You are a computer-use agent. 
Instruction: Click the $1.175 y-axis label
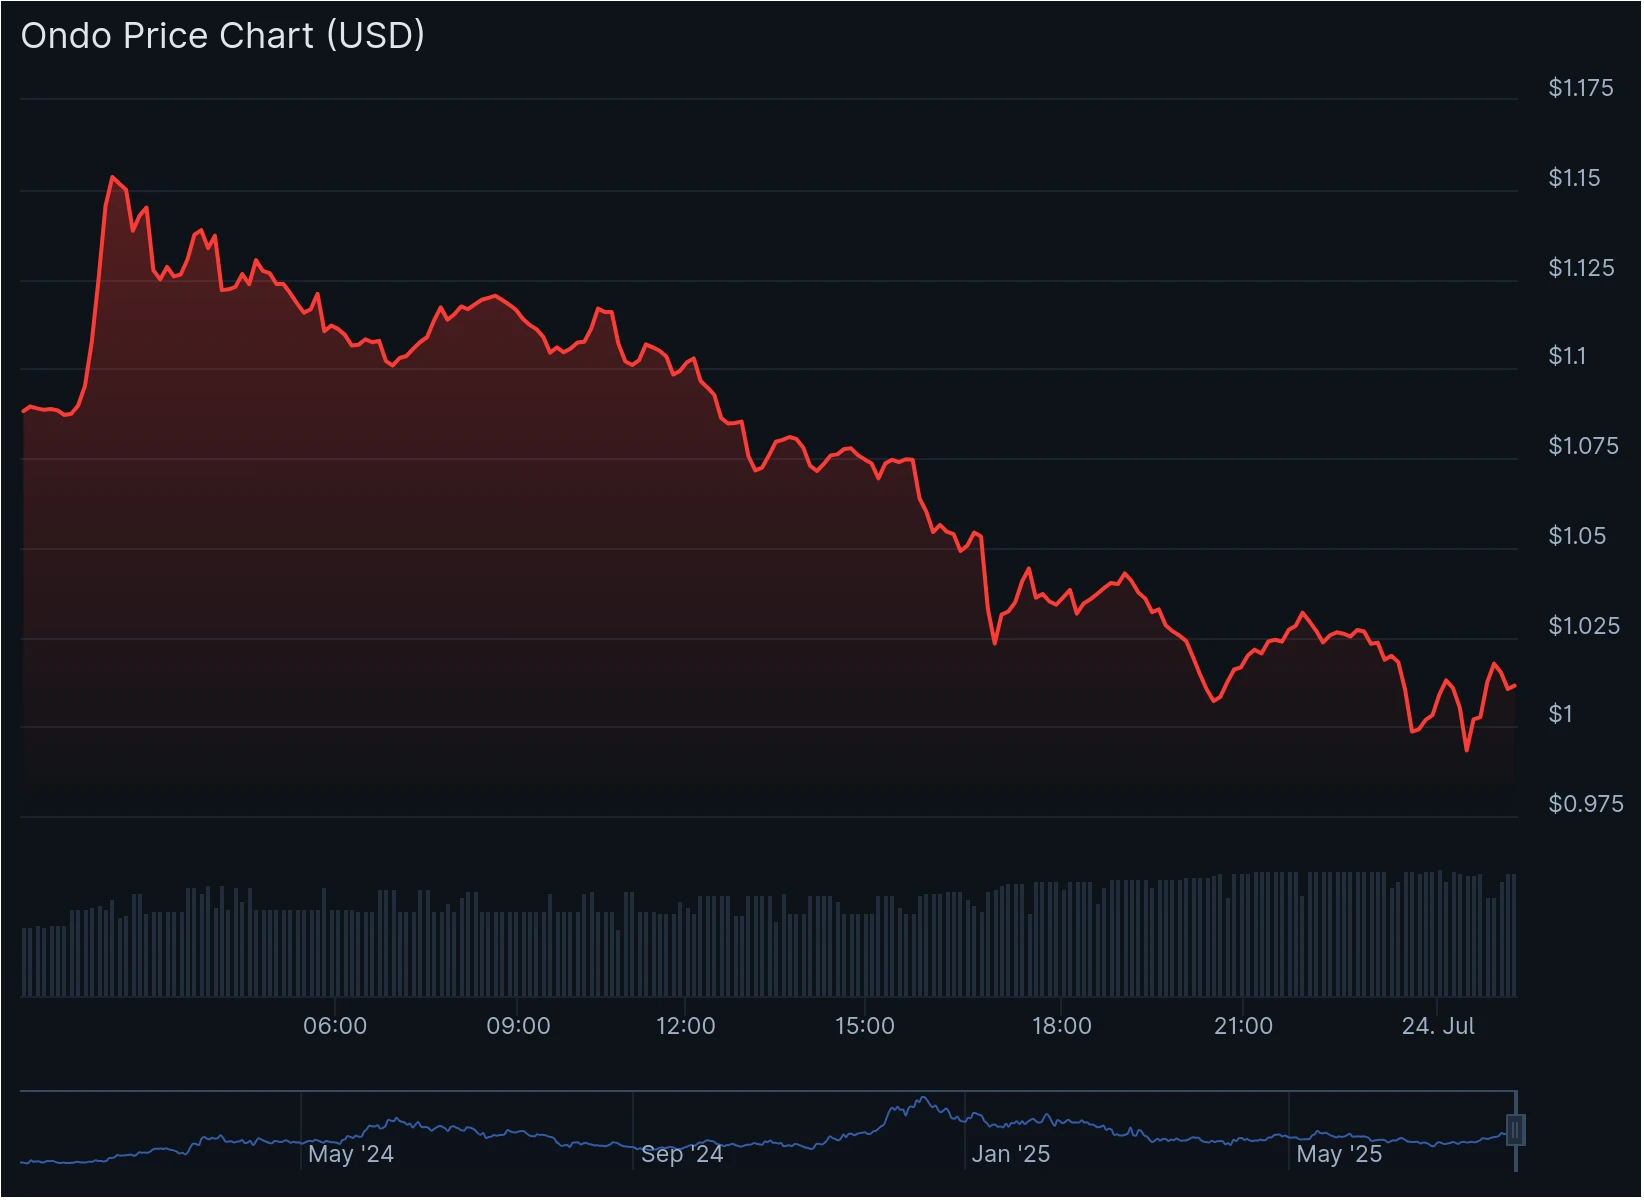tap(1581, 88)
